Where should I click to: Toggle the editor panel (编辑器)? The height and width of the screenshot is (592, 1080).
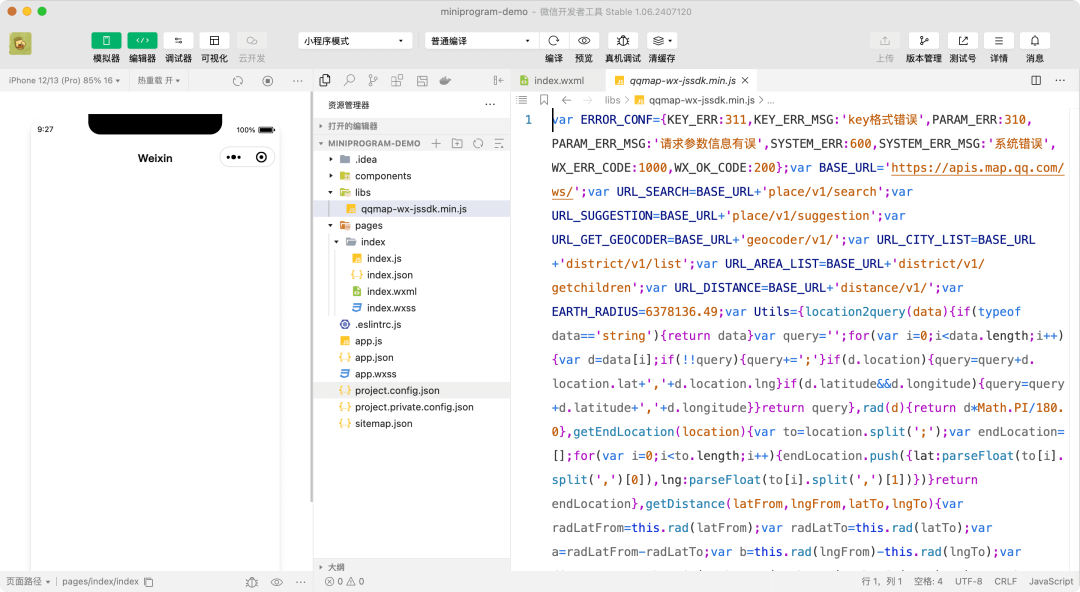point(142,41)
